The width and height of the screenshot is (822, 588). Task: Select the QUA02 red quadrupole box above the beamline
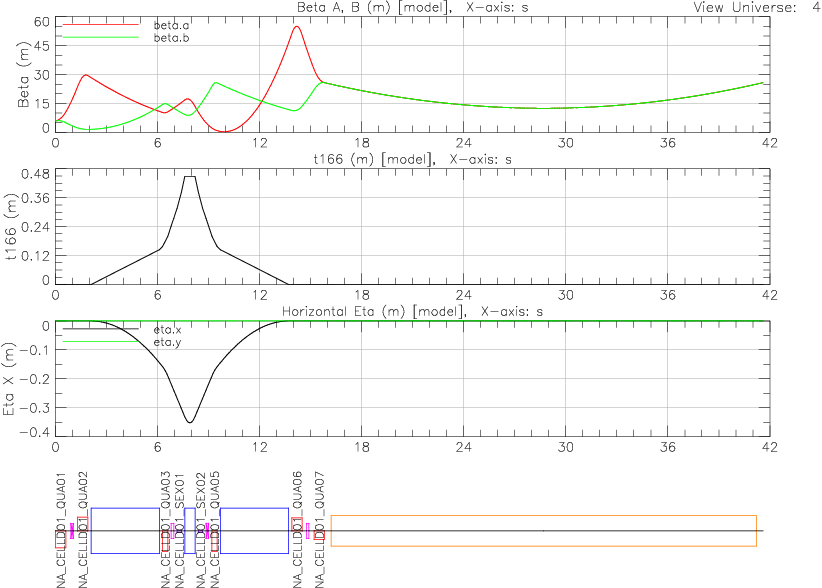[x=82, y=524]
